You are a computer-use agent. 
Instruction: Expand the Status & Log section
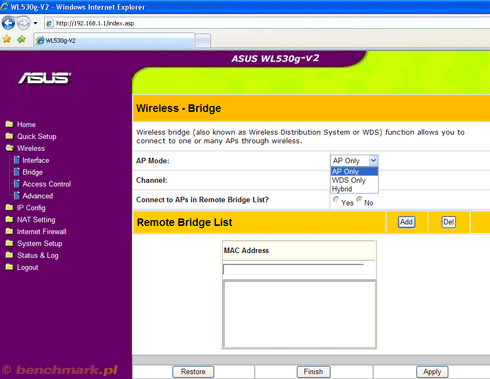pyautogui.click(x=38, y=255)
